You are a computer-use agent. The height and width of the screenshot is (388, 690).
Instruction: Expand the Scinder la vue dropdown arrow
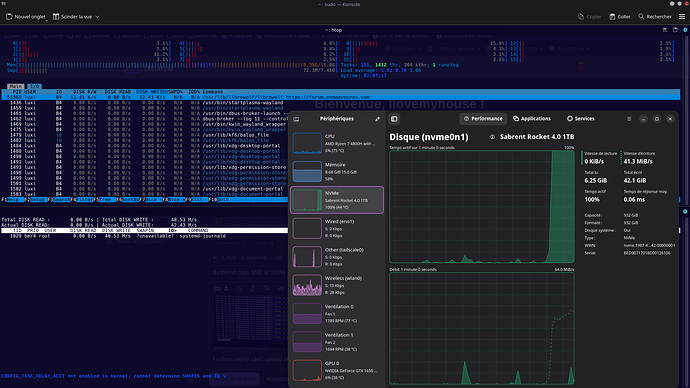[97, 17]
